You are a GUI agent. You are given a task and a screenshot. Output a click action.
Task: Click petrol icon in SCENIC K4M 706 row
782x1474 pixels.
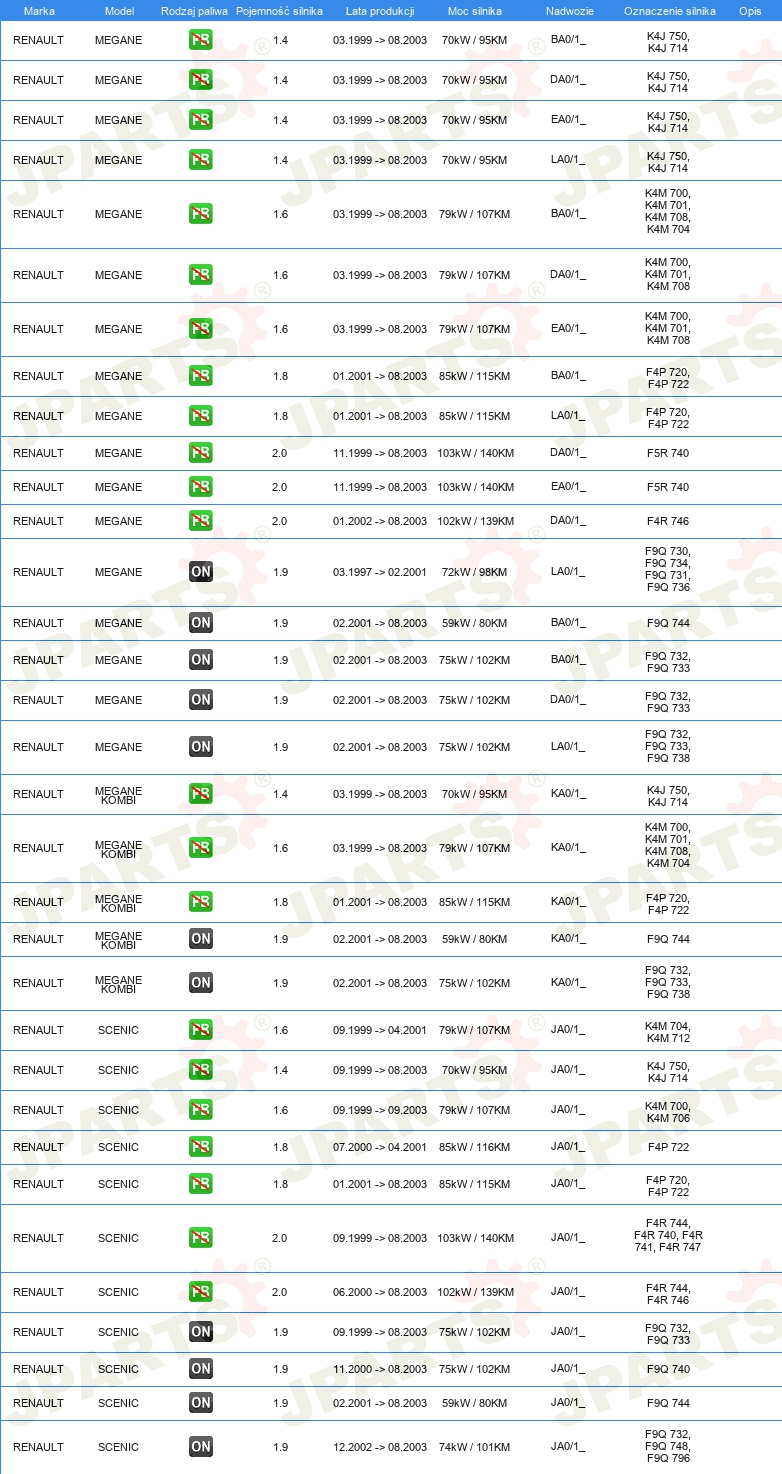click(201, 1110)
